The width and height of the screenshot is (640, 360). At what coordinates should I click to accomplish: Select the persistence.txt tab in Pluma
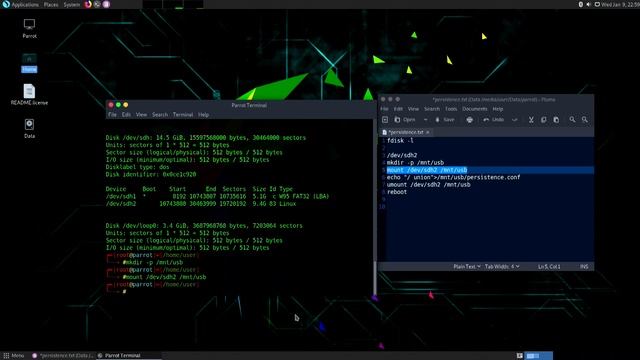(x=405, y=132)
